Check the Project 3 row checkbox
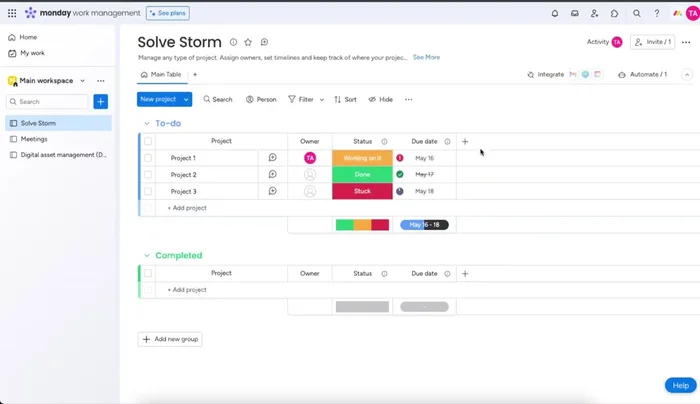Viewport: 700px width, 404px height. 148,191
